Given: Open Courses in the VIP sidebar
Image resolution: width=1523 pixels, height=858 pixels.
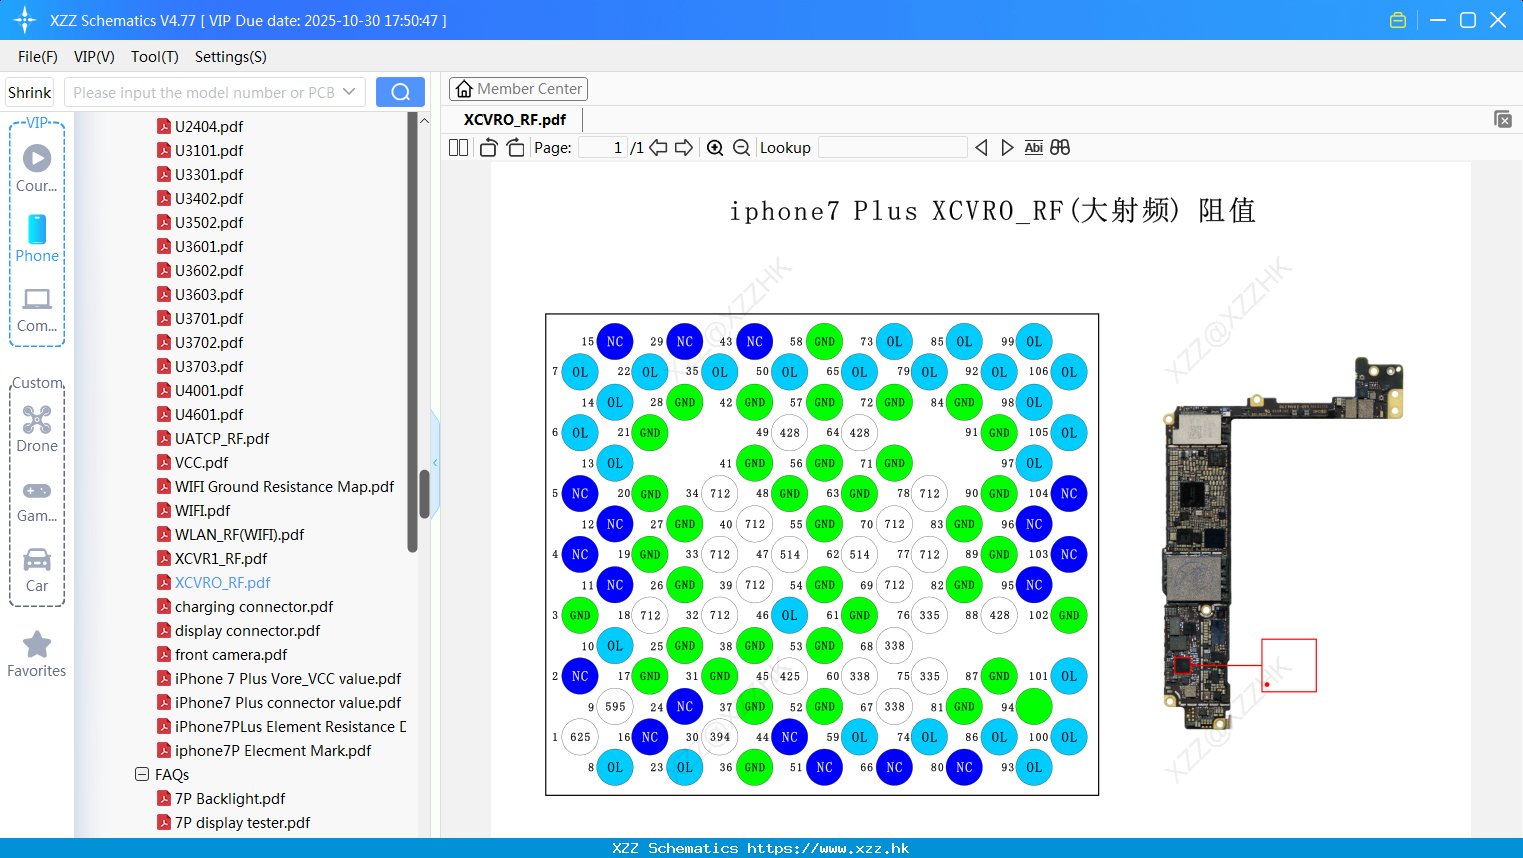Looking at the screenshot, I should click(x=37, y=168).
